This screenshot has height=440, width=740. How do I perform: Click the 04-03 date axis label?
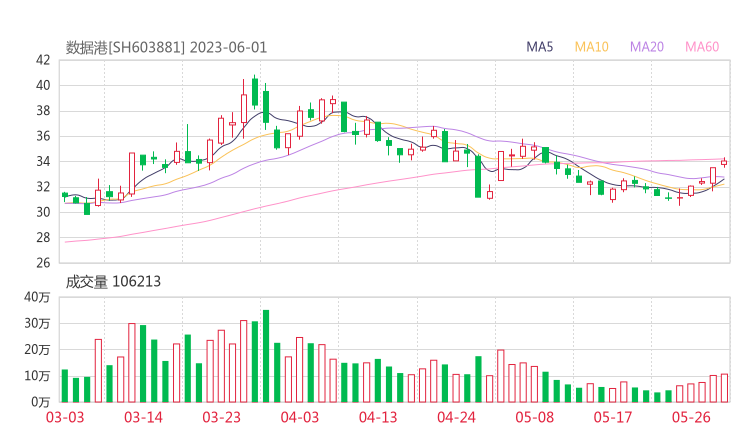300,418
